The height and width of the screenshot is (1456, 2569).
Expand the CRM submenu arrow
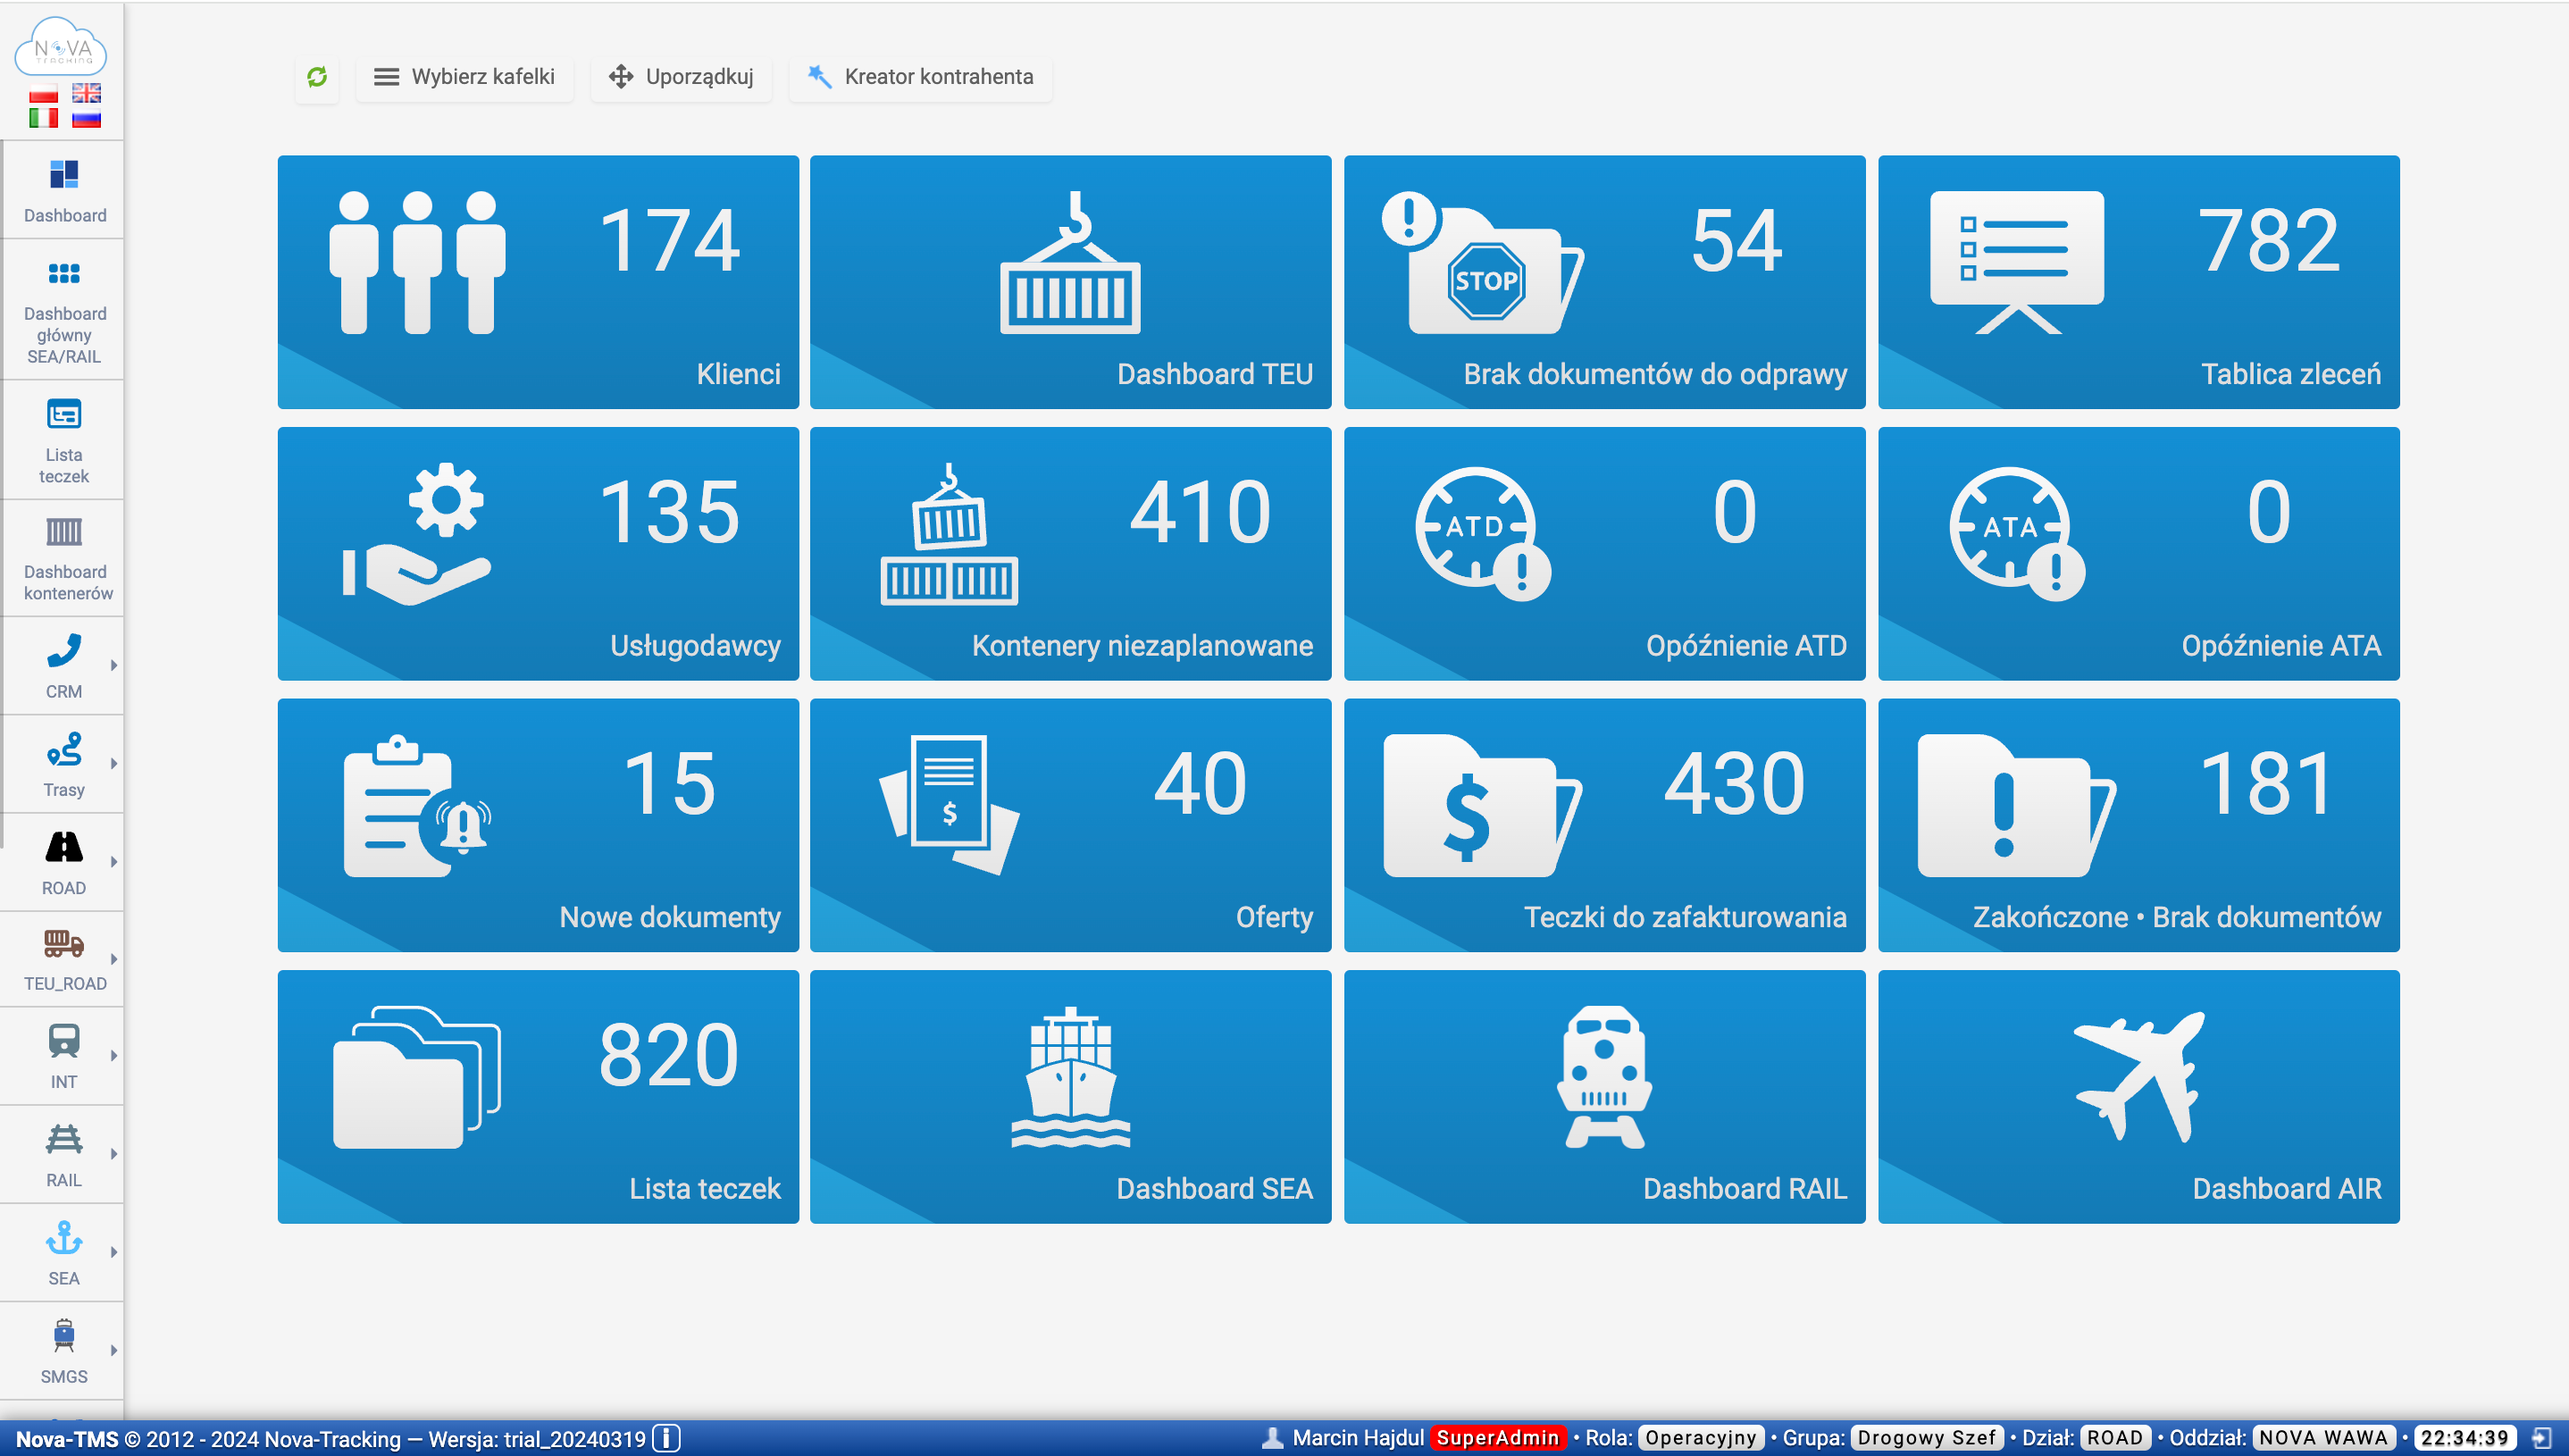pyautogui.click(x=114, y=665)
